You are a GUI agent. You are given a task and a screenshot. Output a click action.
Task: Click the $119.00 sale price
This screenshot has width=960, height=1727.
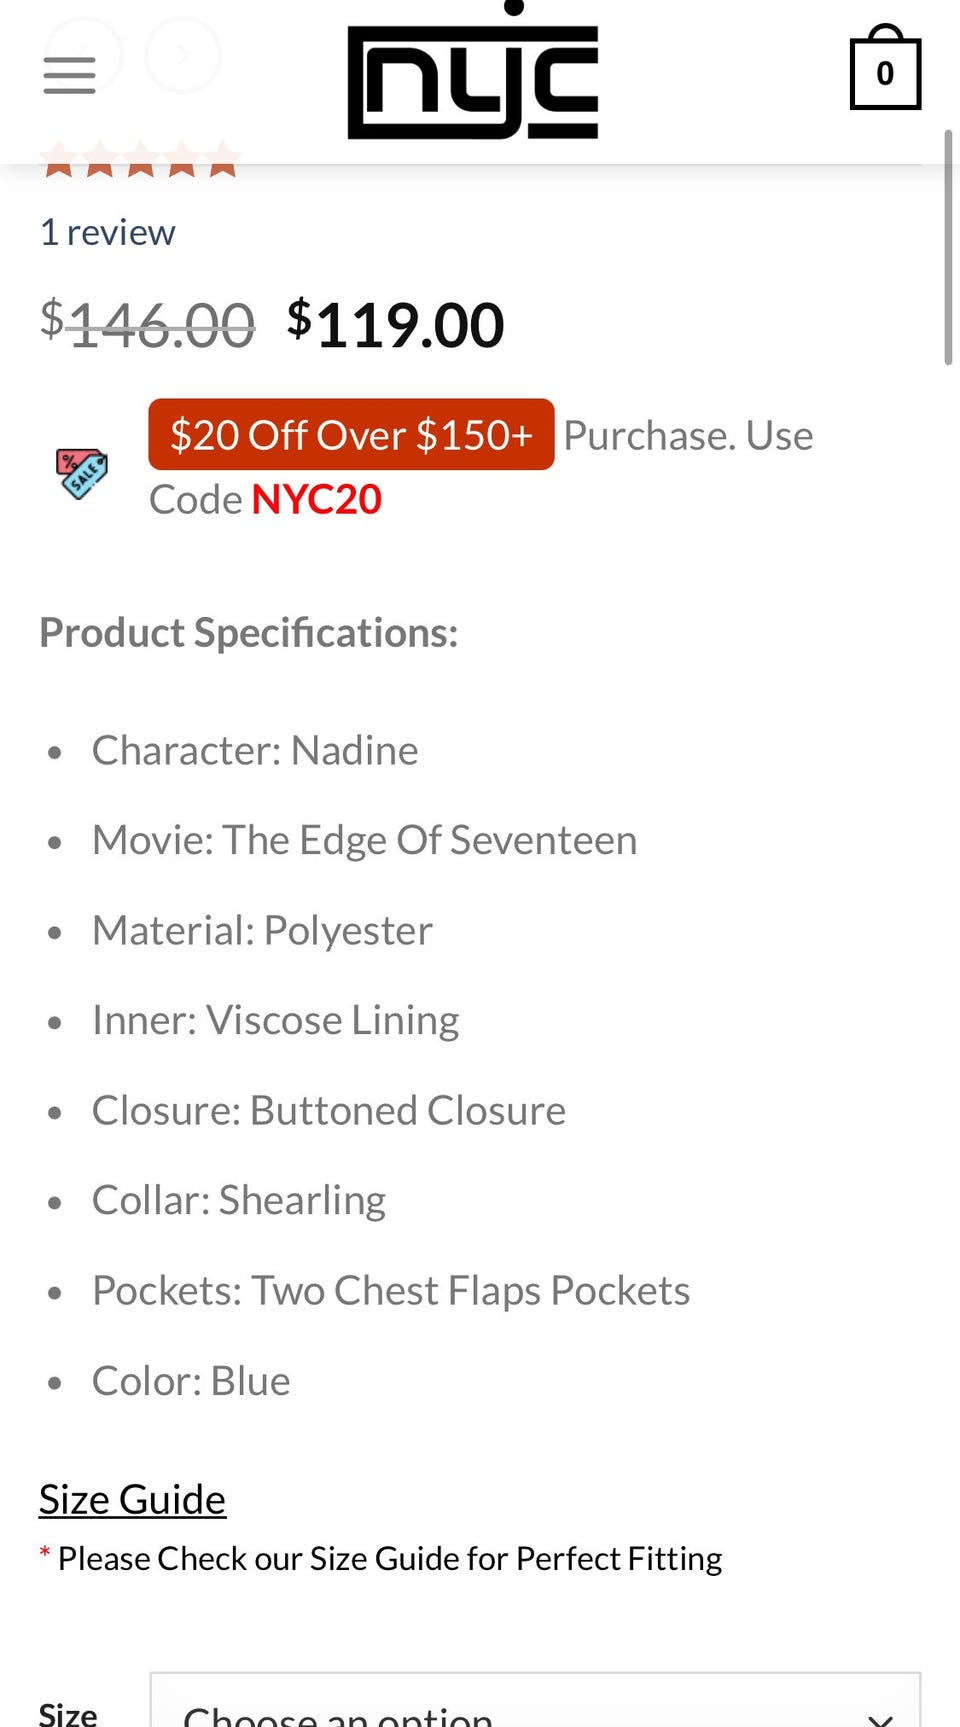pos(396,325)
